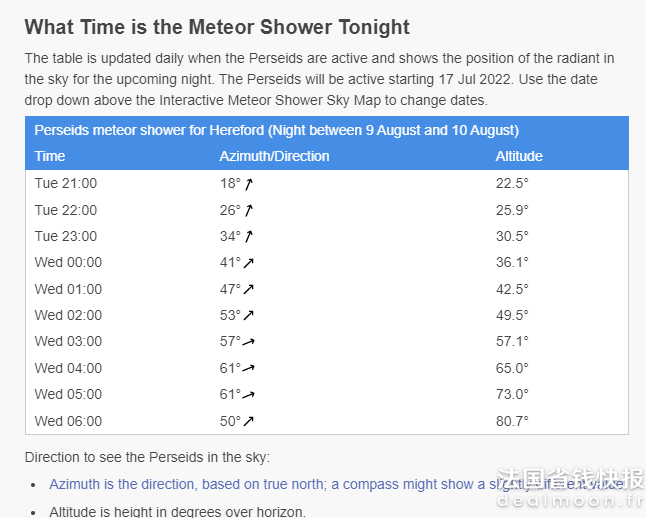
Task: Click the Altitude column header
Action: 519,156
